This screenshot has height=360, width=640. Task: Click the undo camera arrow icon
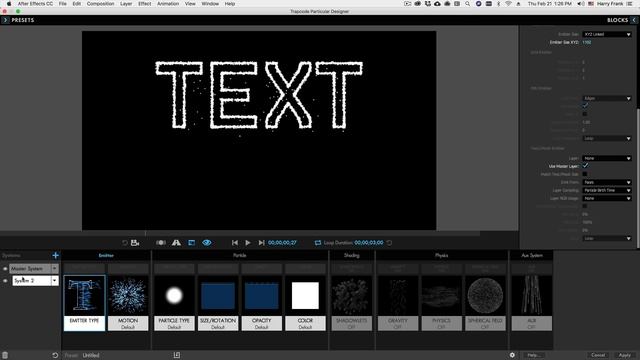tap(124, 243)
